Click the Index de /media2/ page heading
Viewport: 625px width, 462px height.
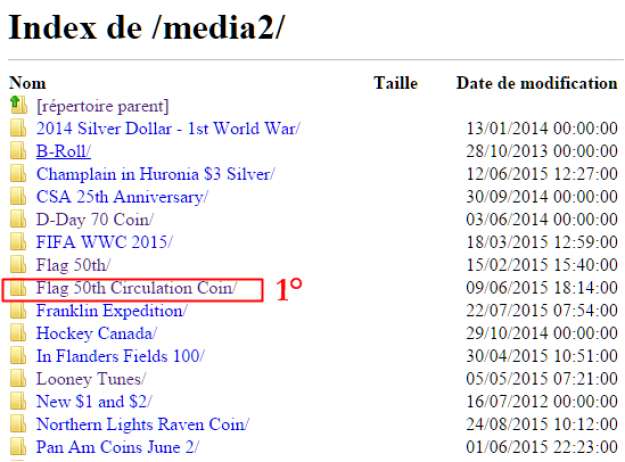coord(147,27)
